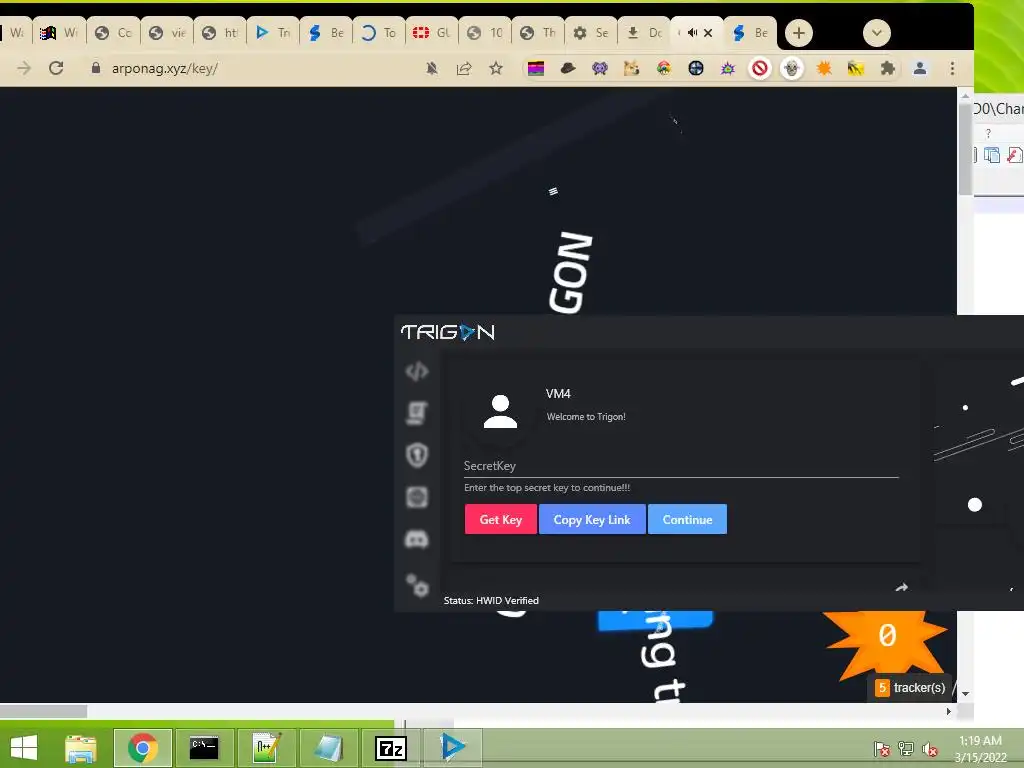The image size is (1024, 768).
Task: Open File Explorer from taskbar
Action: pyautogui.click(x=80, y=748)
